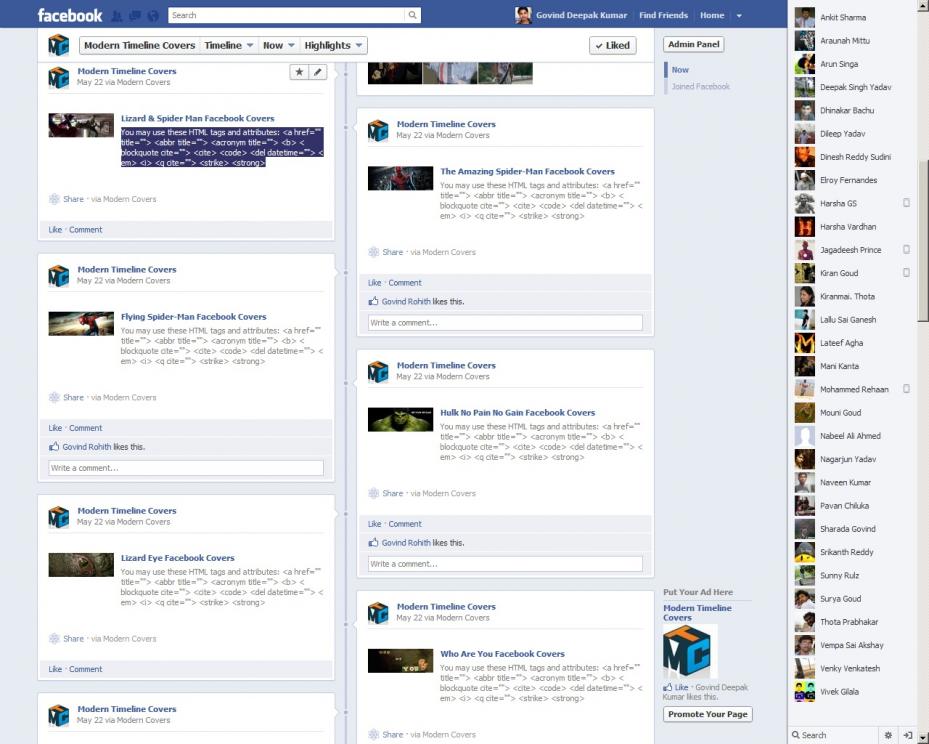Screen dimensions: 929x744
Task: Toggle the Liked button
Action: click(613, 46)
